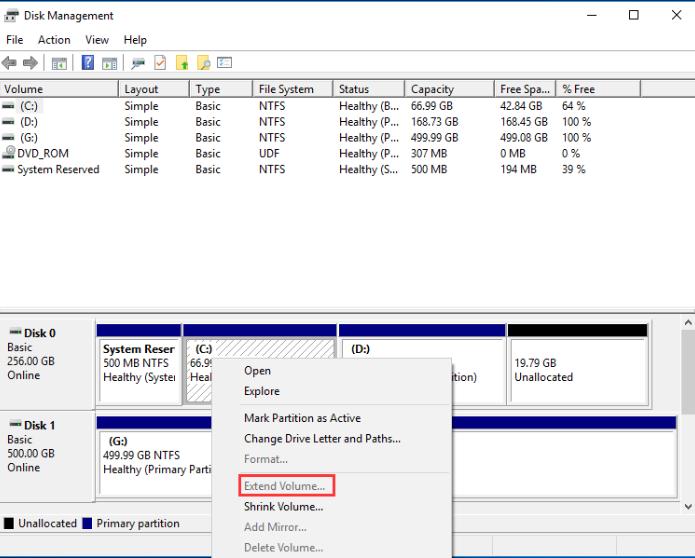Click the graphical pane scroll down arrow
Screen dimensions: 695x558
coord(688,506)
